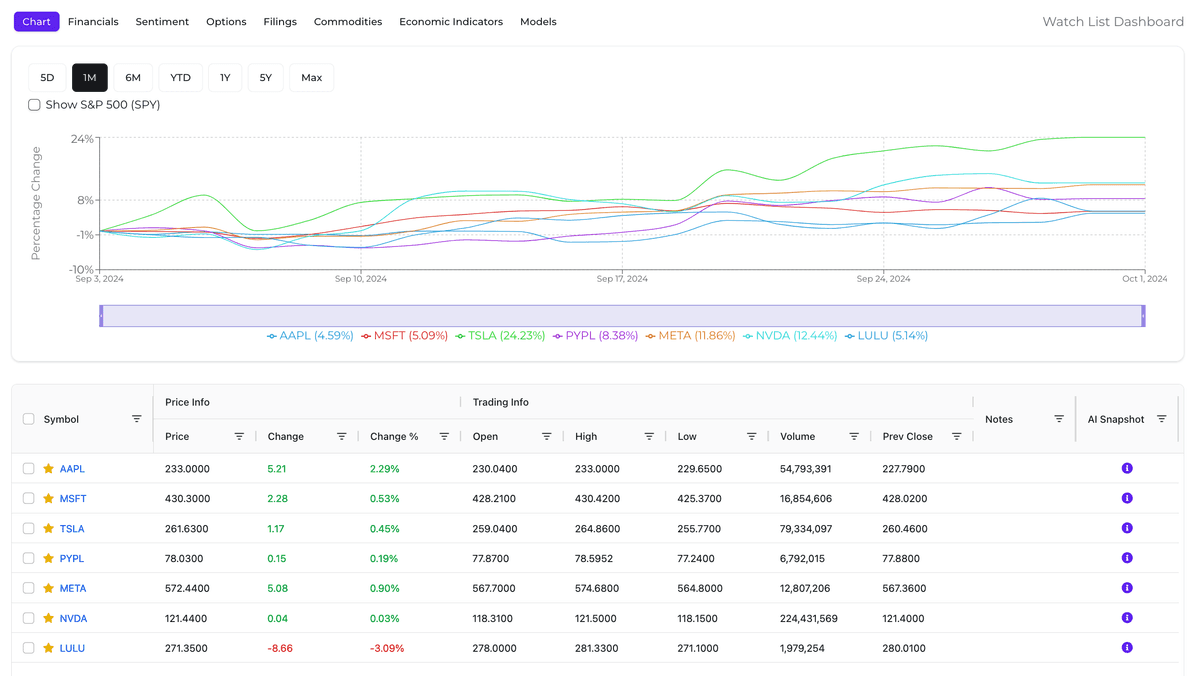Open AI Snapshot info for TSLA row
Image resolution: width=1200 pixels, height=676 pixels.
click(1127, 528)
